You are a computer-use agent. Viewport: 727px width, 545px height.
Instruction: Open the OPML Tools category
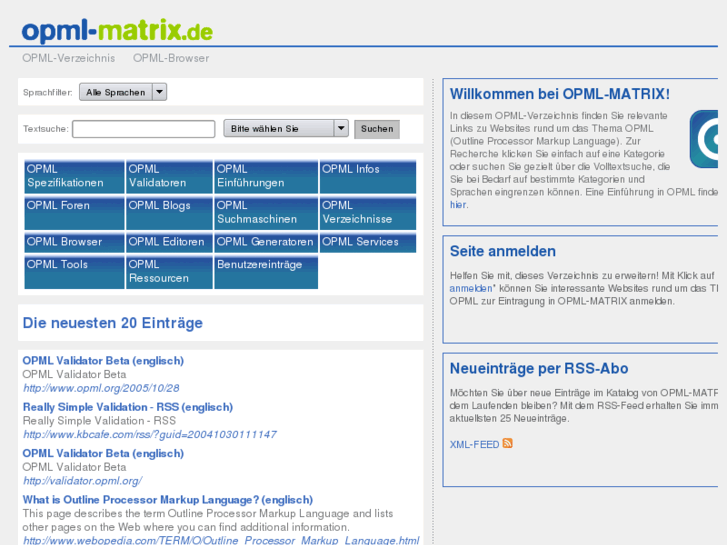(x=74, y=272)
